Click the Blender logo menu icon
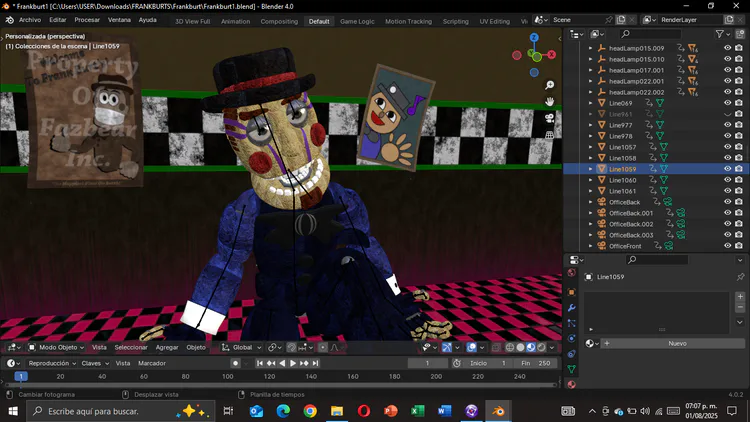The width and height of the screenshot is (750, 422). (x=9, y=20)
